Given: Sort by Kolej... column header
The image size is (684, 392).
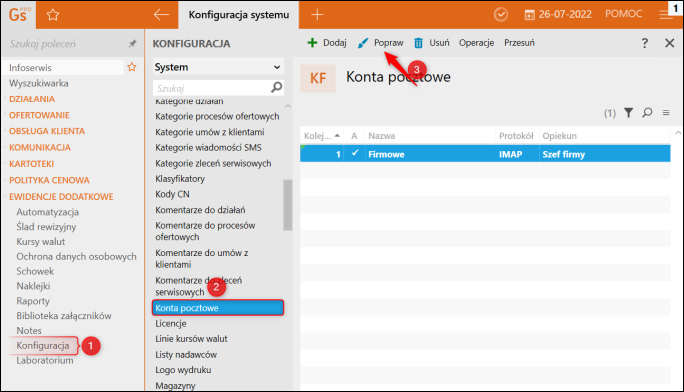Looking at the screenshot, I should coord(321,136).
